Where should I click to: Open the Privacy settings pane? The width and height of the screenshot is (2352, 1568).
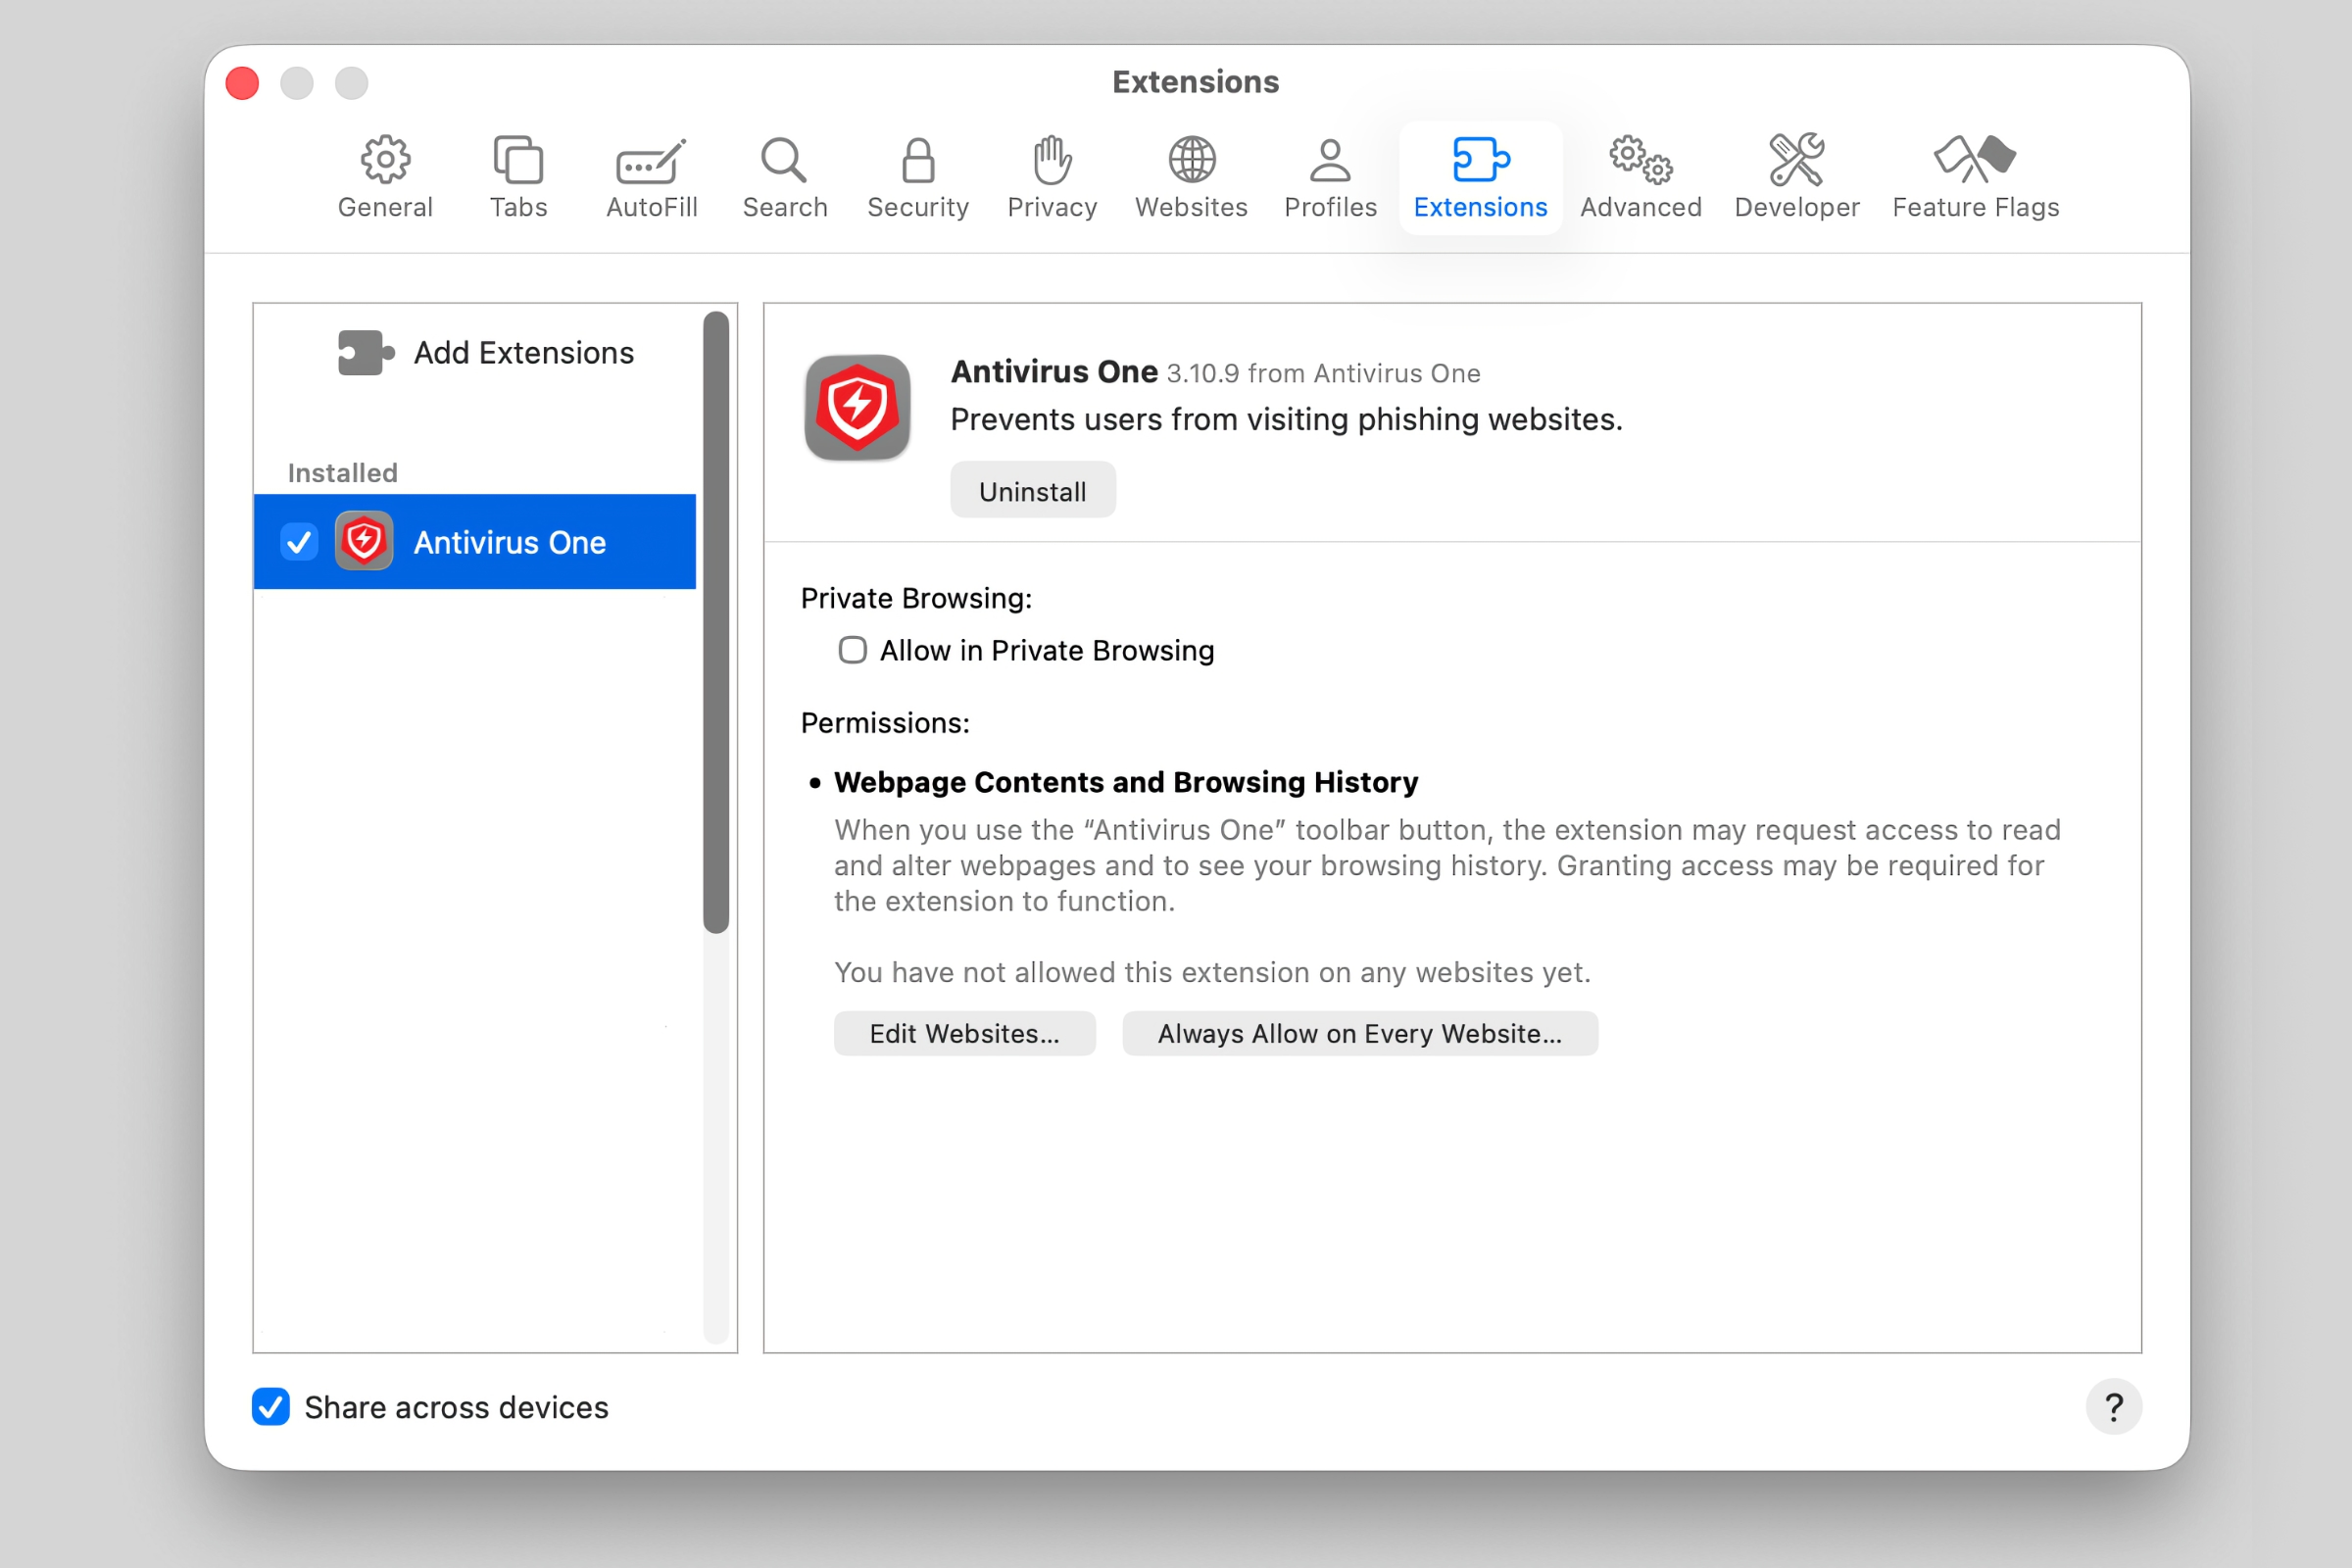tap(1051, 178)
